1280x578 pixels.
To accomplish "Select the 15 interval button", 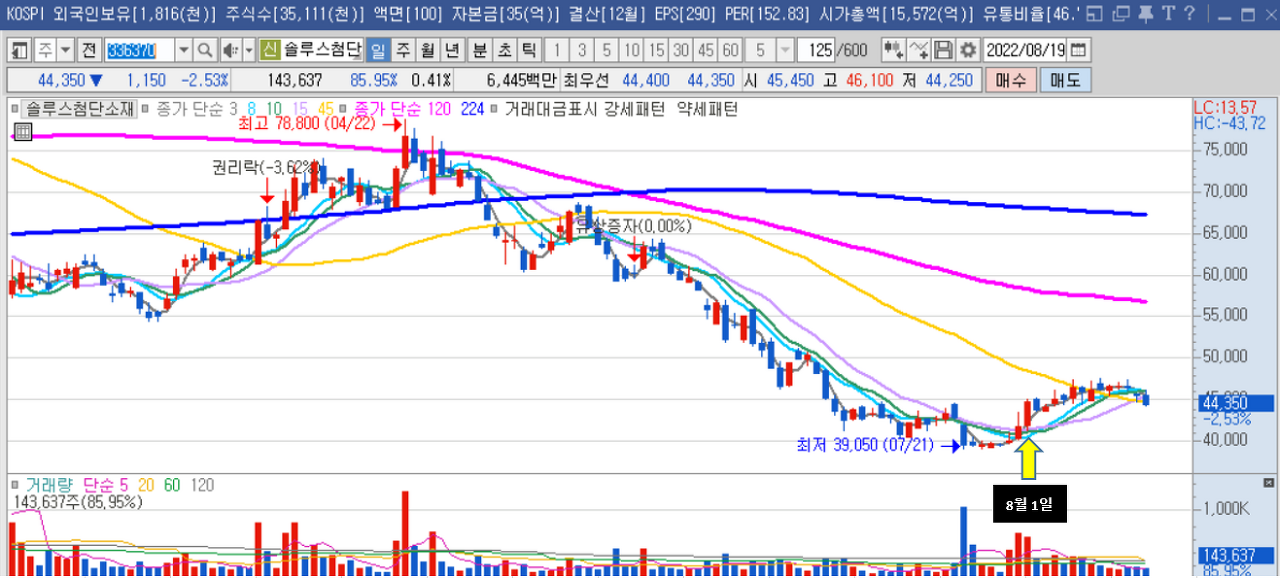I will (656, 50).
